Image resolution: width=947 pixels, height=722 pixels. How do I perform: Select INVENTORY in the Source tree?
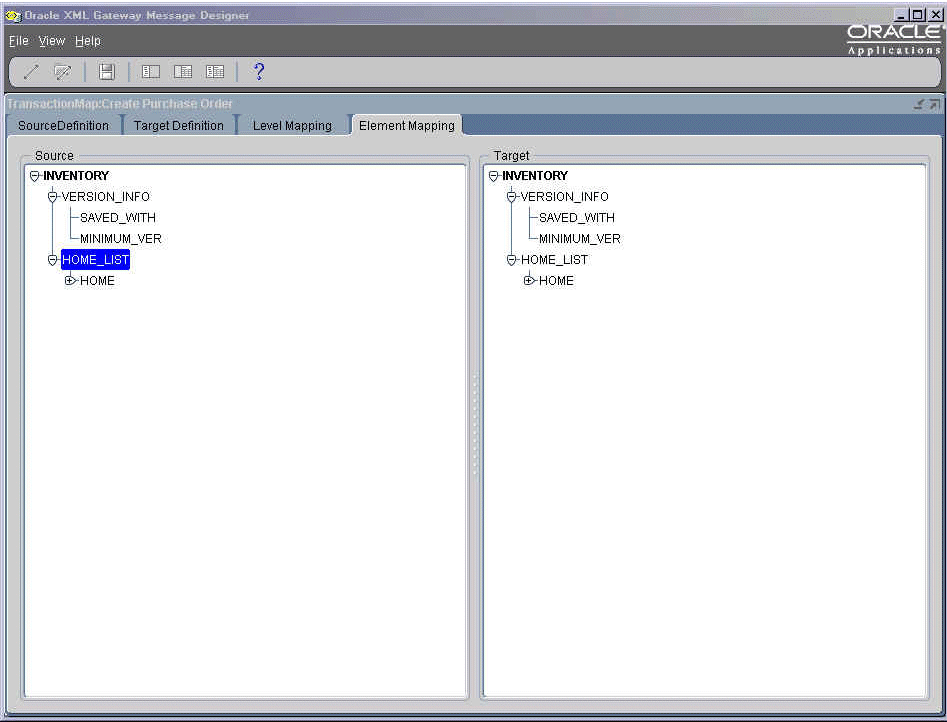pos(76,176)
